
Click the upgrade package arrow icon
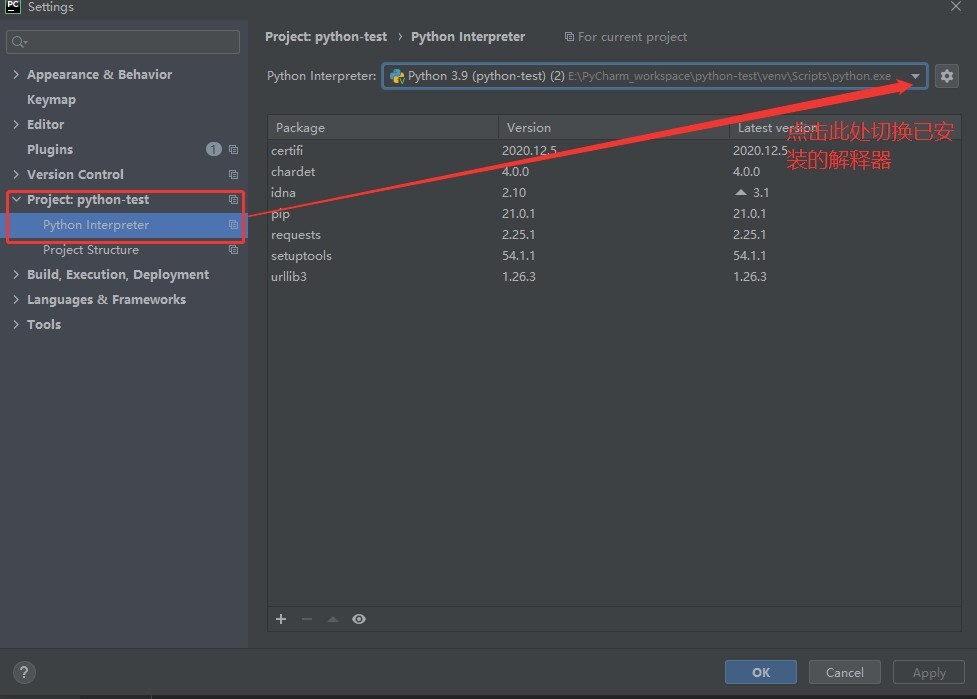[x=333, y=619]
